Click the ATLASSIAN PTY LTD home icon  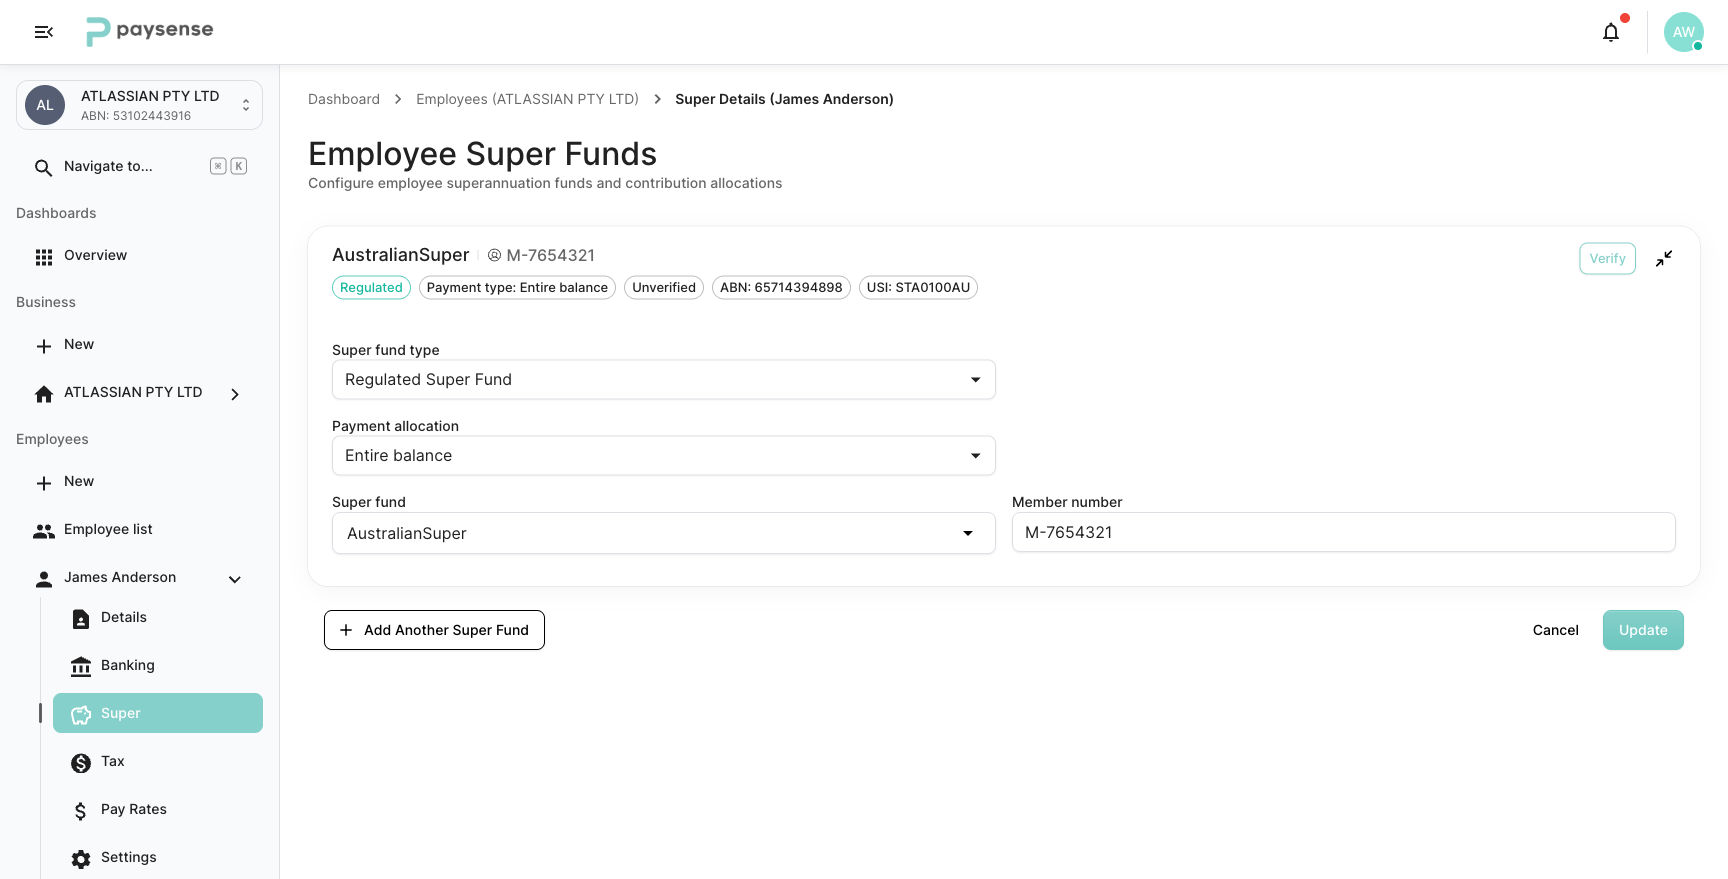pos(44,394)
